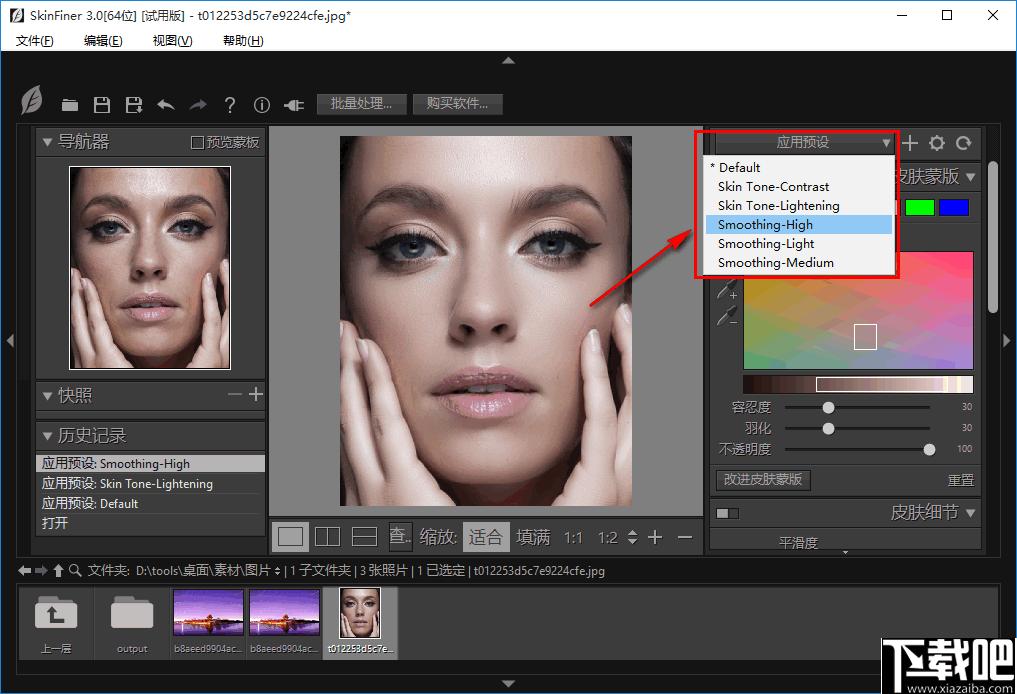Viewport: 1017px width, 694px height.
Task: Select the subtract-color eyedropper tool
Action: 728,316
